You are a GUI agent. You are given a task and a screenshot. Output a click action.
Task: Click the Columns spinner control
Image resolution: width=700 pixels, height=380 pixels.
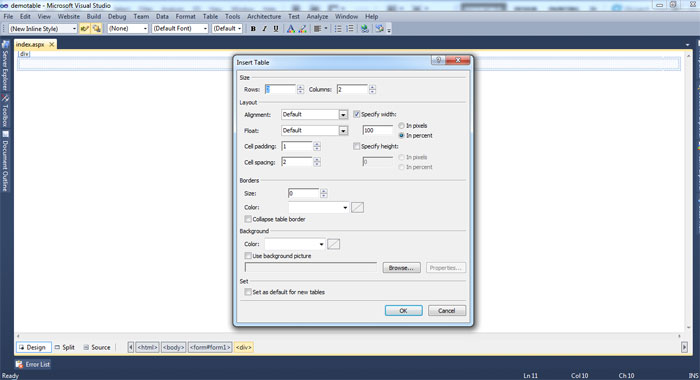[x=372, y=89]
